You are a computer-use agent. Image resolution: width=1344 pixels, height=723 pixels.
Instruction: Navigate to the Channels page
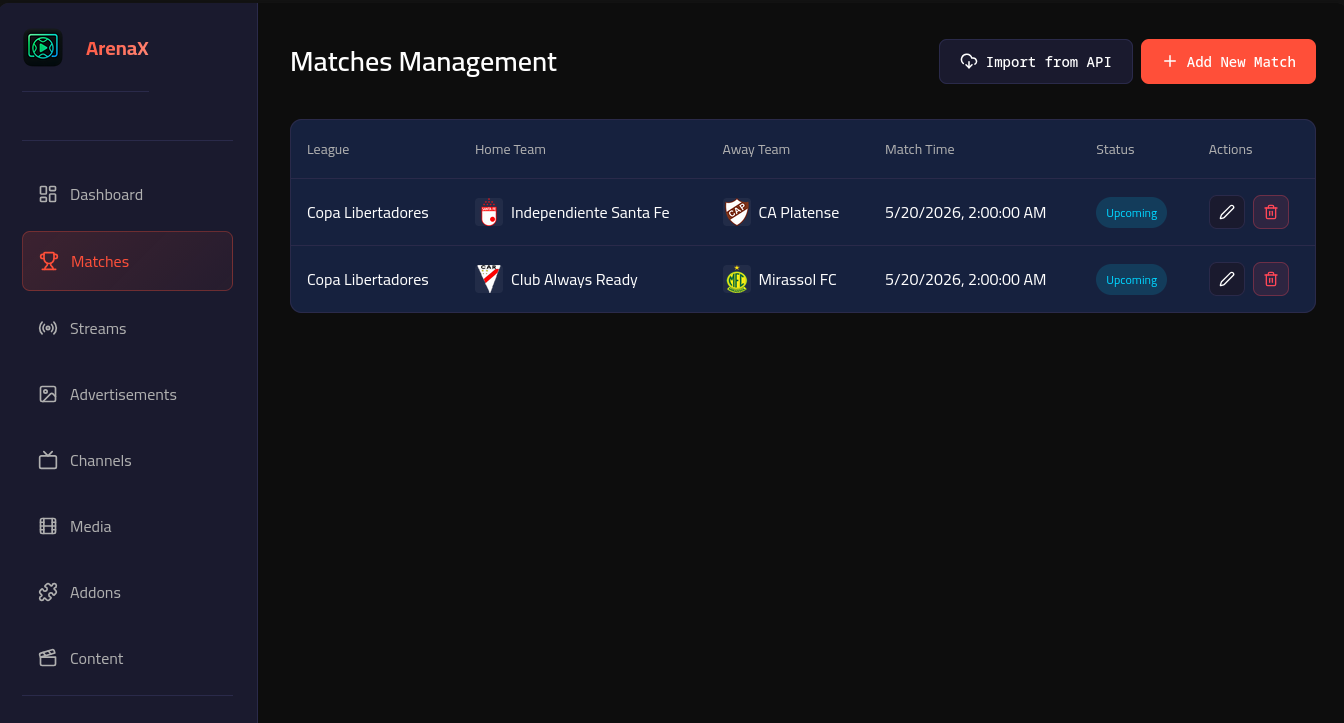(127, 460)
